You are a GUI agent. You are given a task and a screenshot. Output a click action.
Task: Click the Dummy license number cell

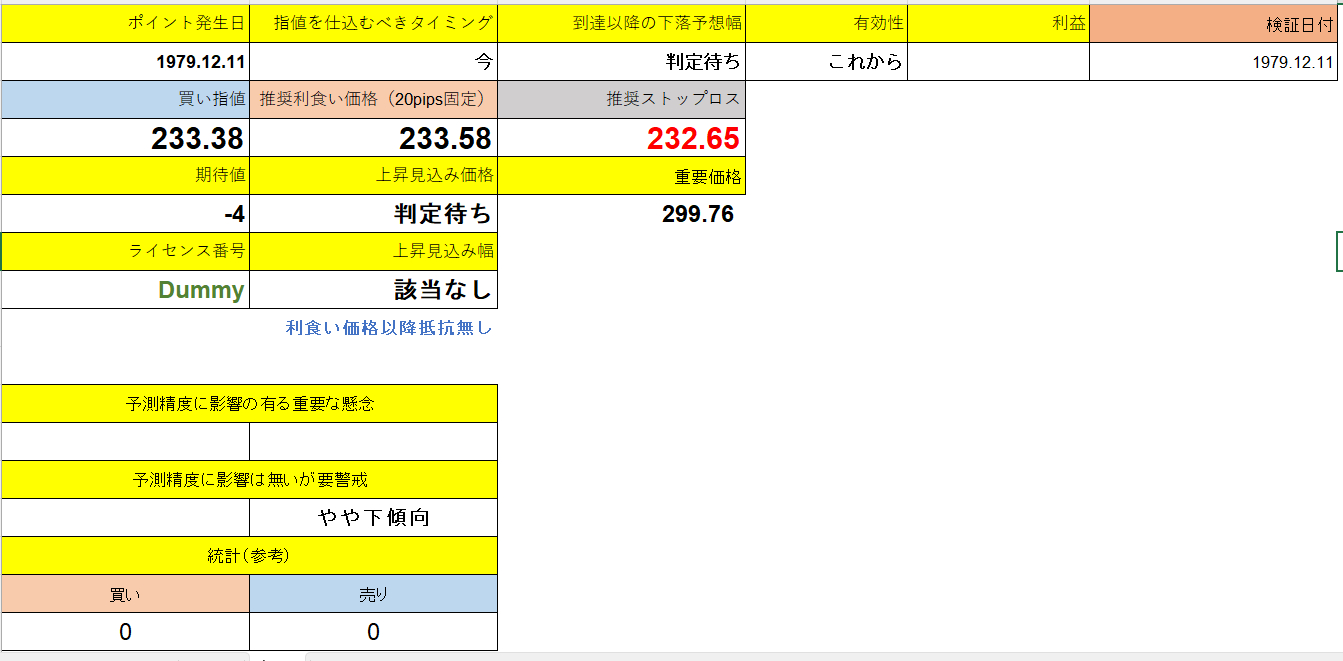point(124,289)
